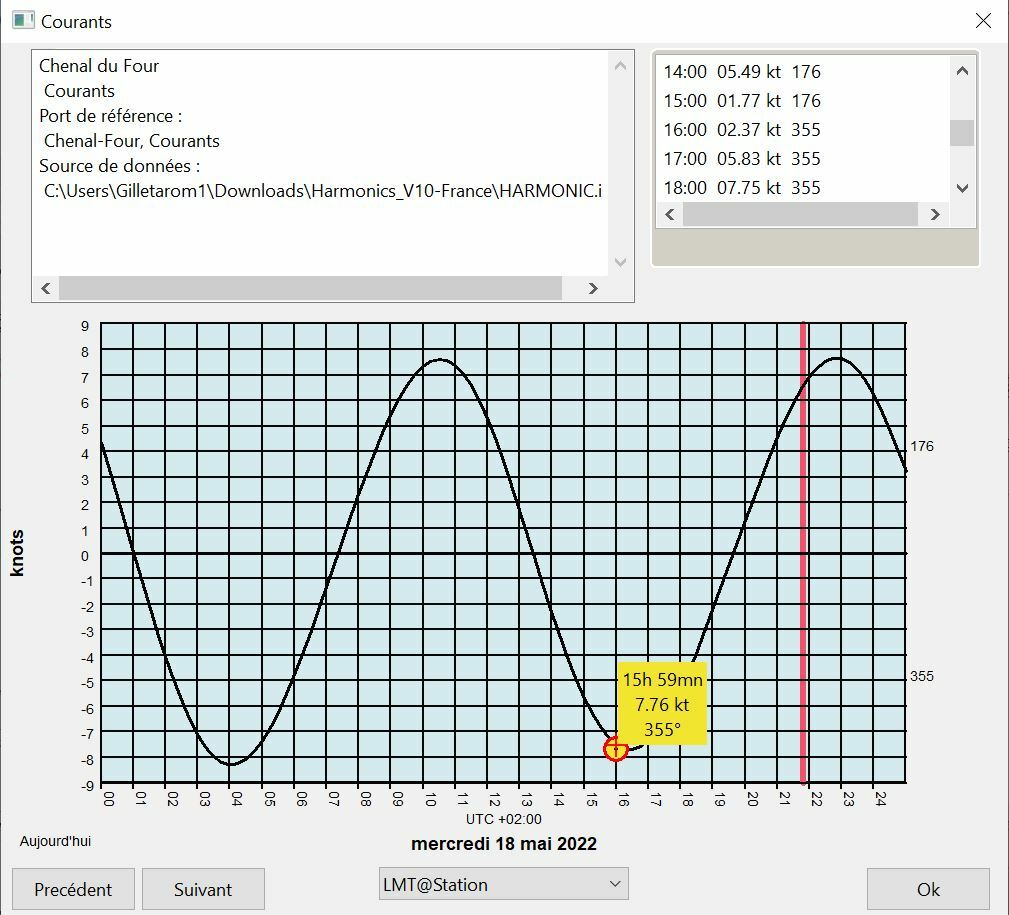Click left arrow of station info horizontal scrollbar
The width and height of the screenshot is (1009, 915).
(46, 288)
